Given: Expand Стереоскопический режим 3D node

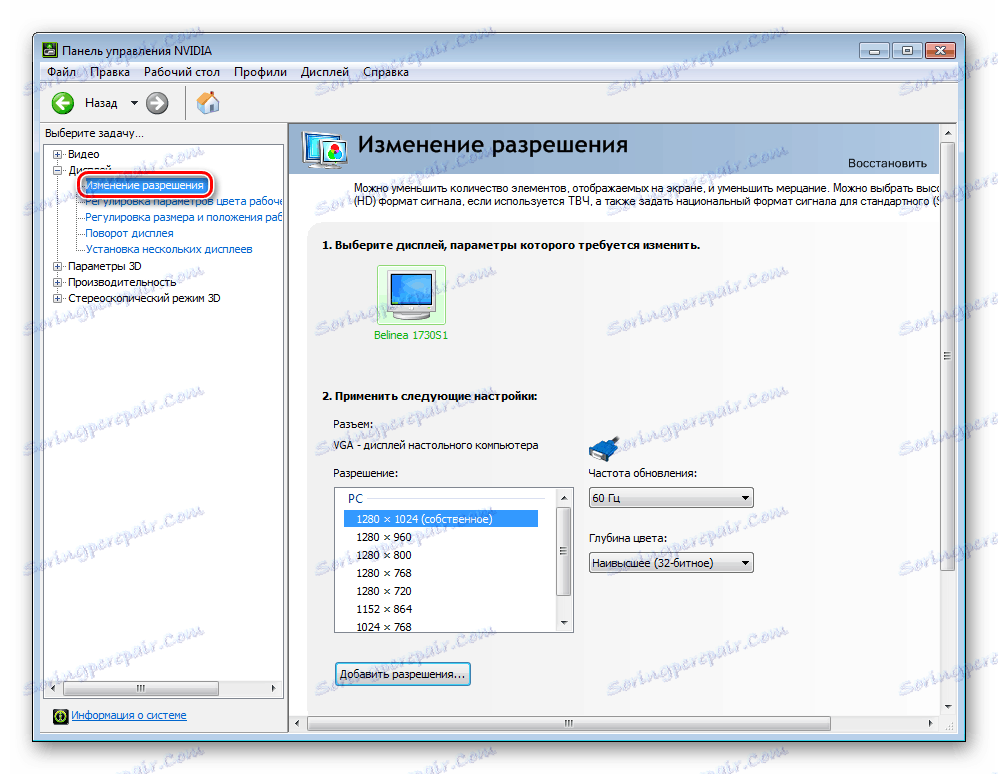Looking at the screenshot, I should [x=57, y=298].
